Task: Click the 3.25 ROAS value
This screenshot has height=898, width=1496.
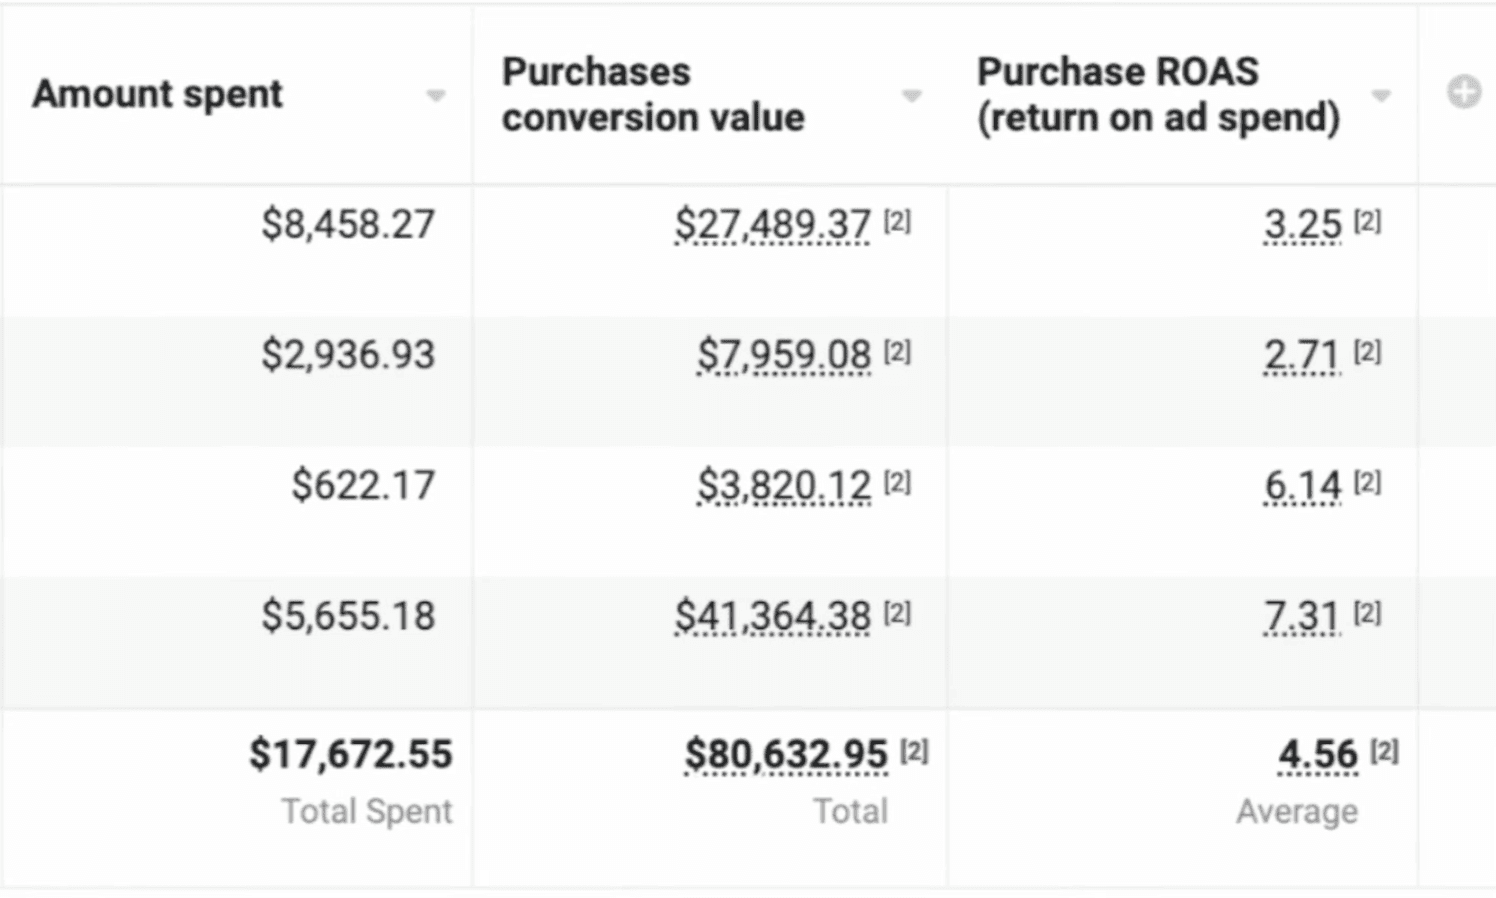Action: click(1302, 224)
